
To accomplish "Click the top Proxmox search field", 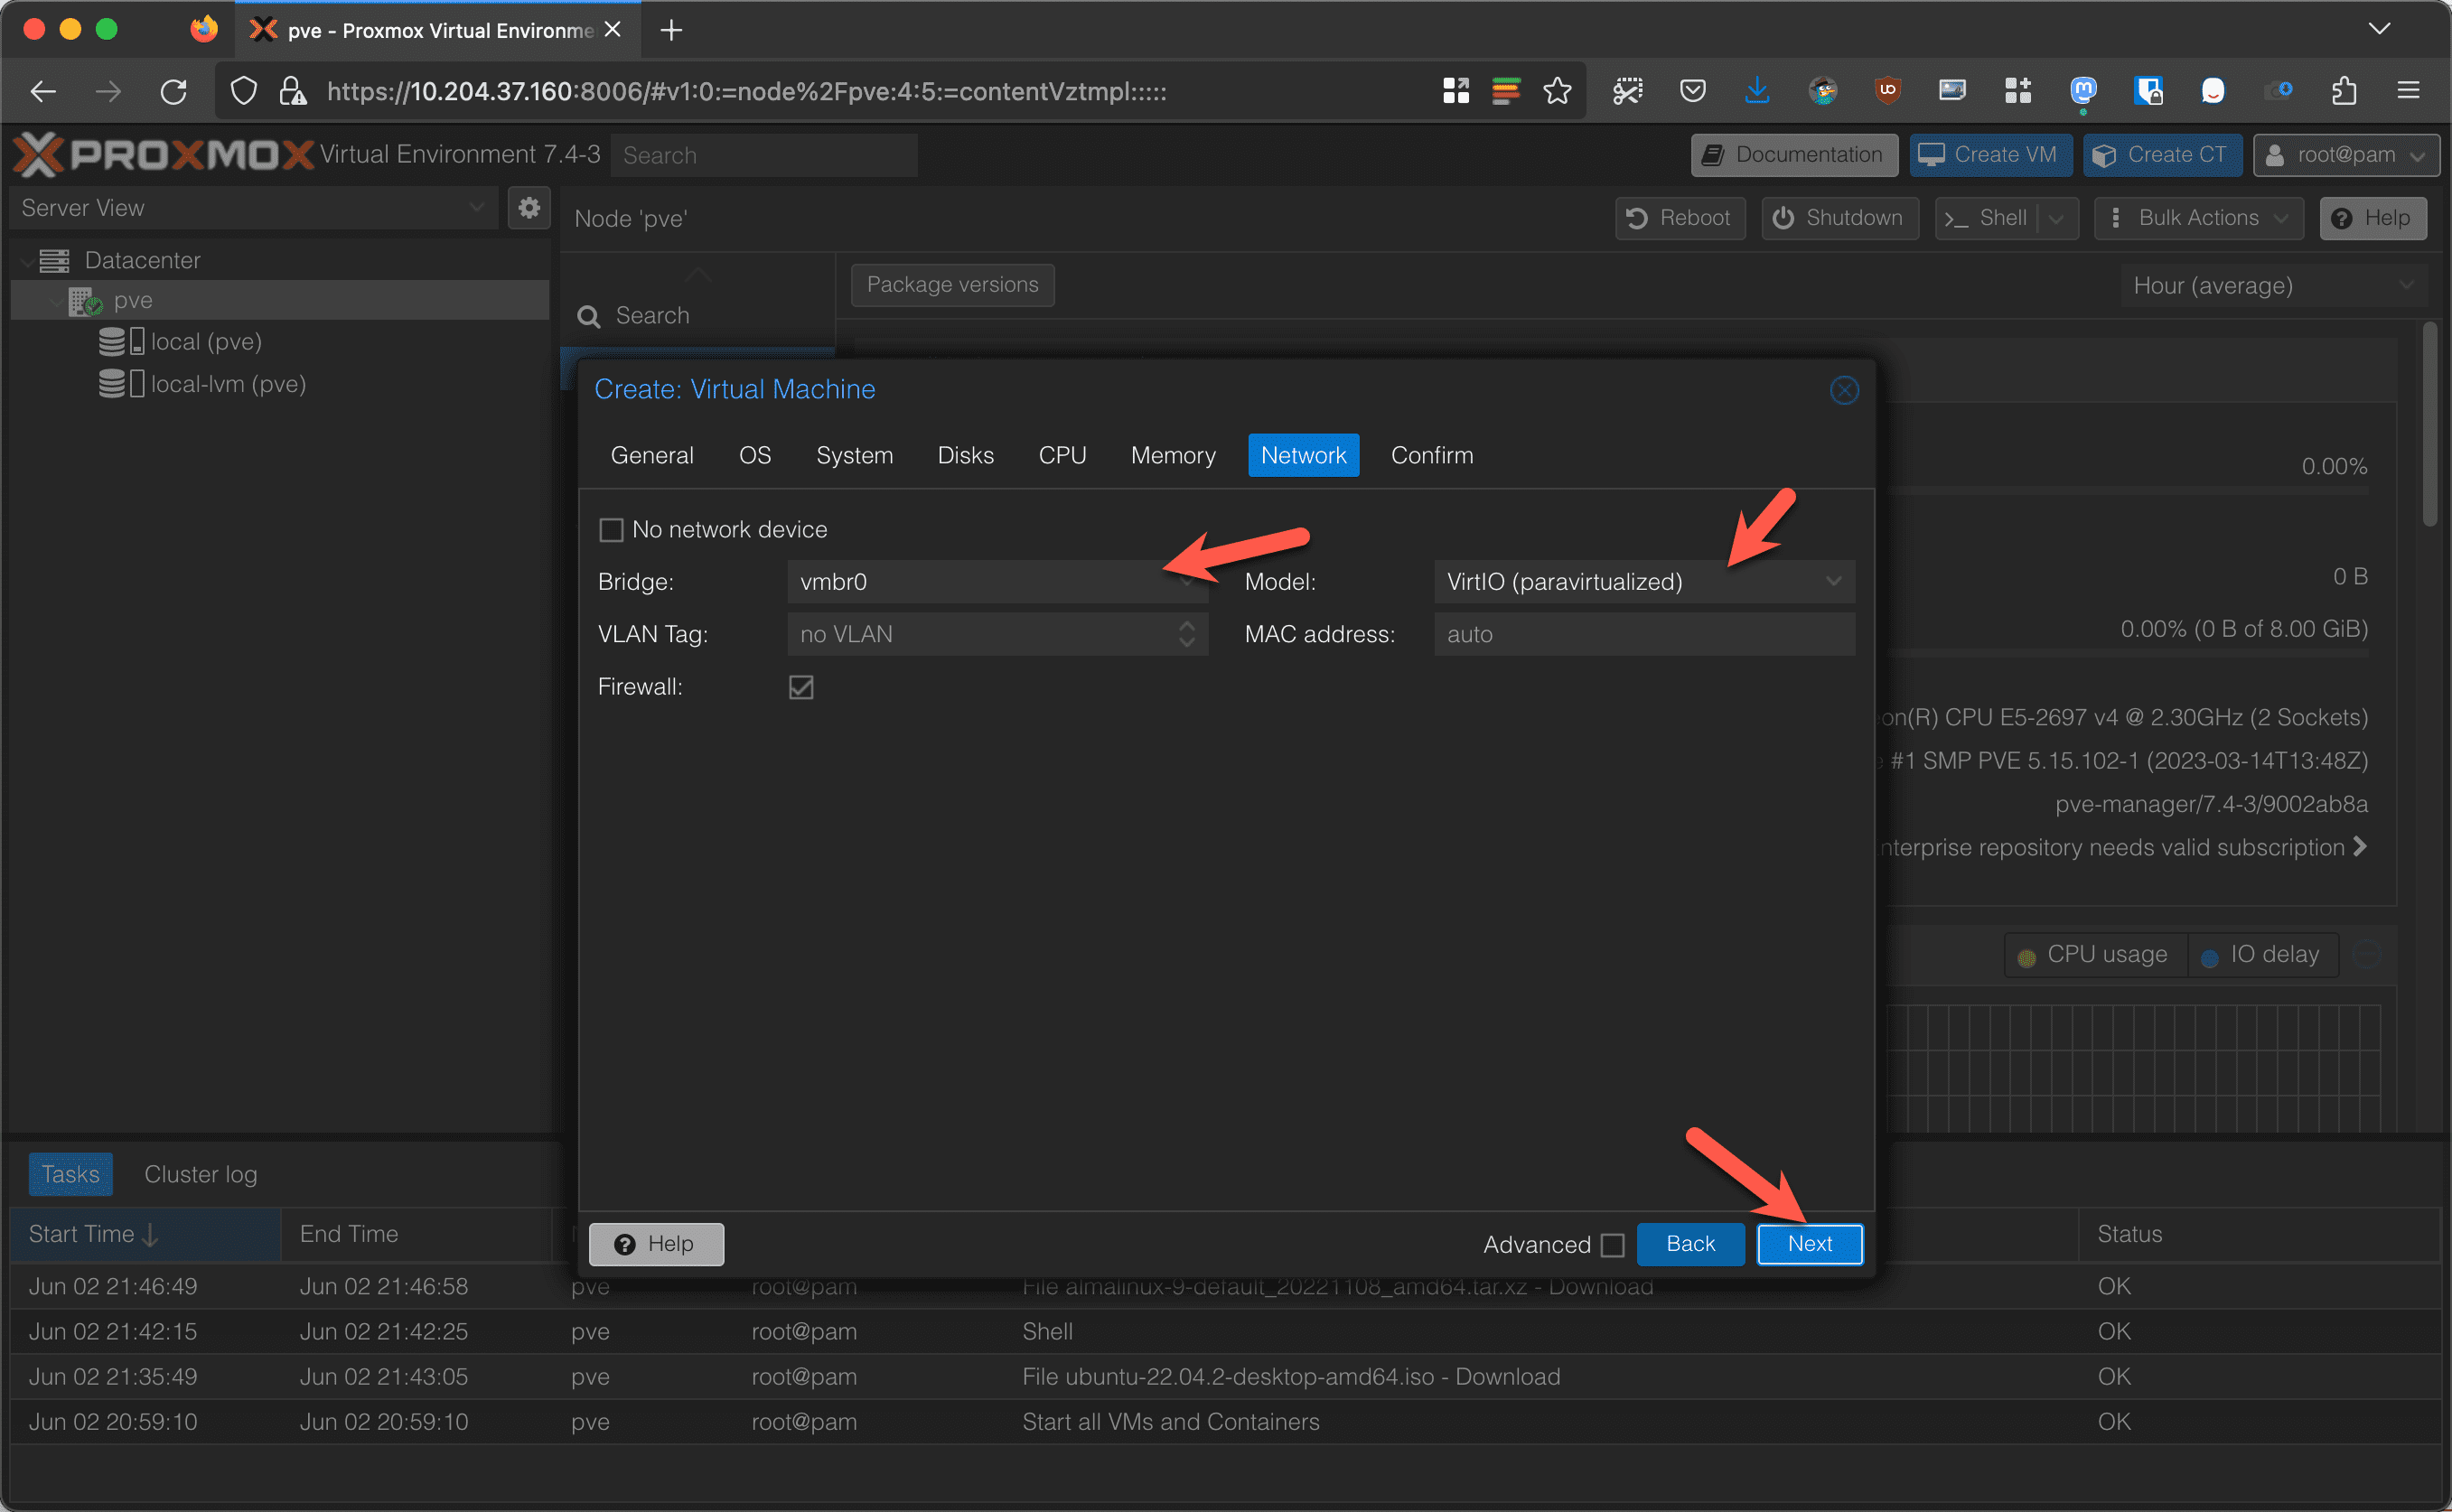I will coord(764,155).
